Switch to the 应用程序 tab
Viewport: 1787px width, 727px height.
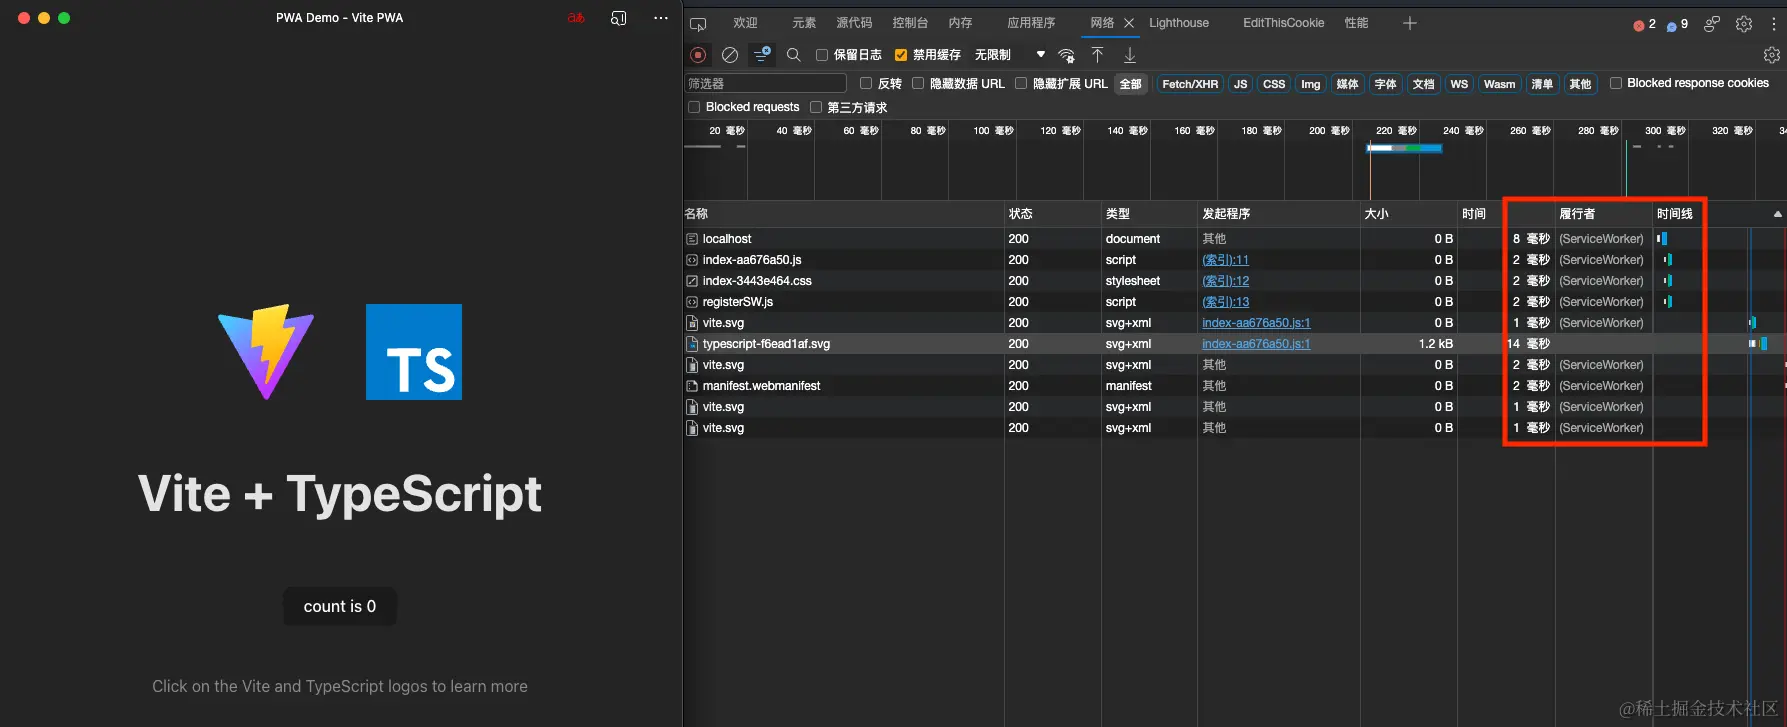tap(1031, 23)
